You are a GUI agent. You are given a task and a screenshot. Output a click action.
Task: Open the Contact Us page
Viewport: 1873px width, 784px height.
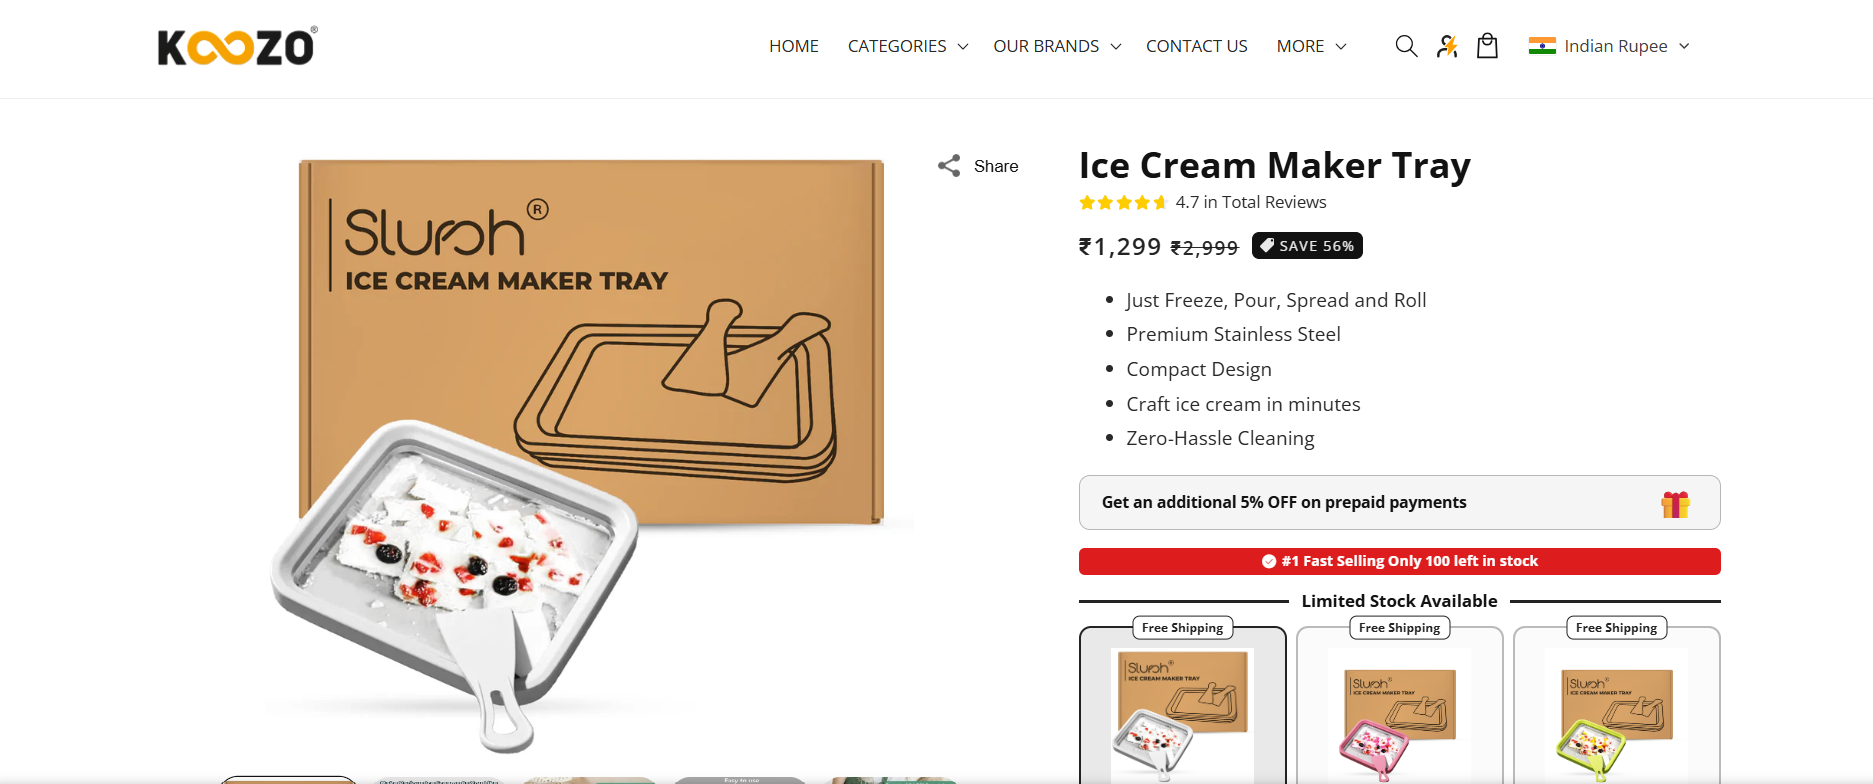click(x=1197, y=46)
